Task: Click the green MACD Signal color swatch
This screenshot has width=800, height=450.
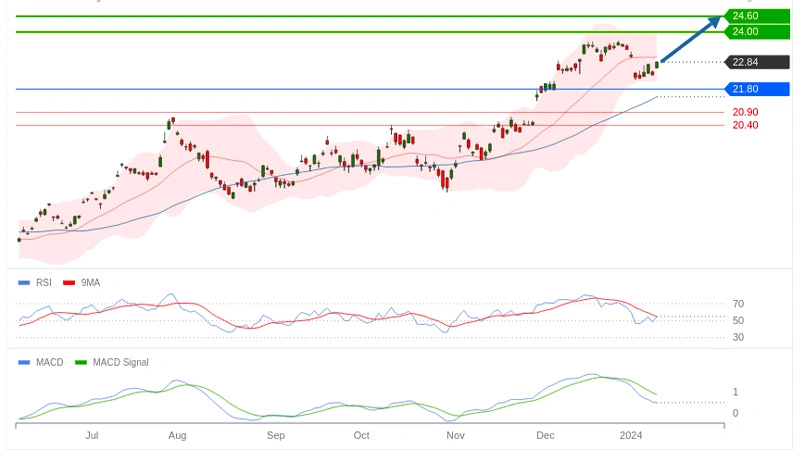Action: pyautogui.click(x=82, y=362)
